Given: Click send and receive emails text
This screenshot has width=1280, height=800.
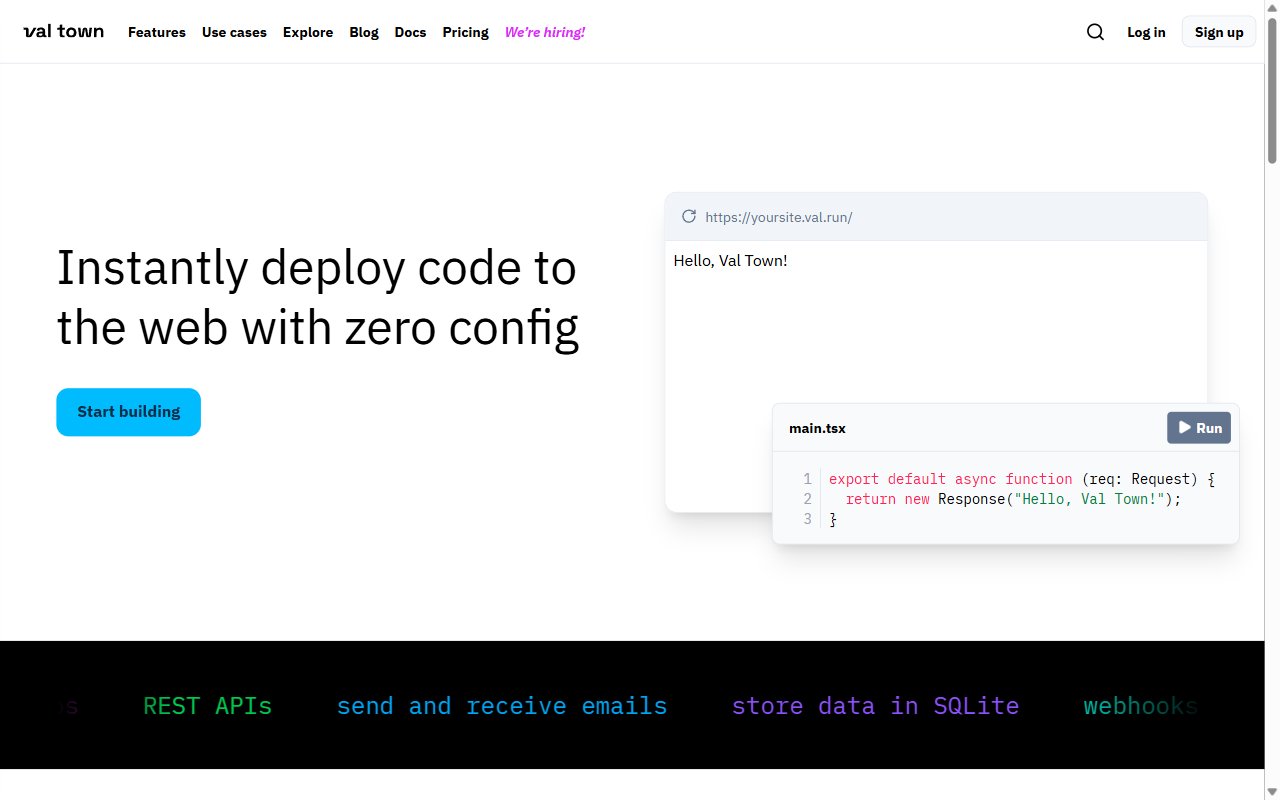Looking at the screenshot, I should point(502,706).
